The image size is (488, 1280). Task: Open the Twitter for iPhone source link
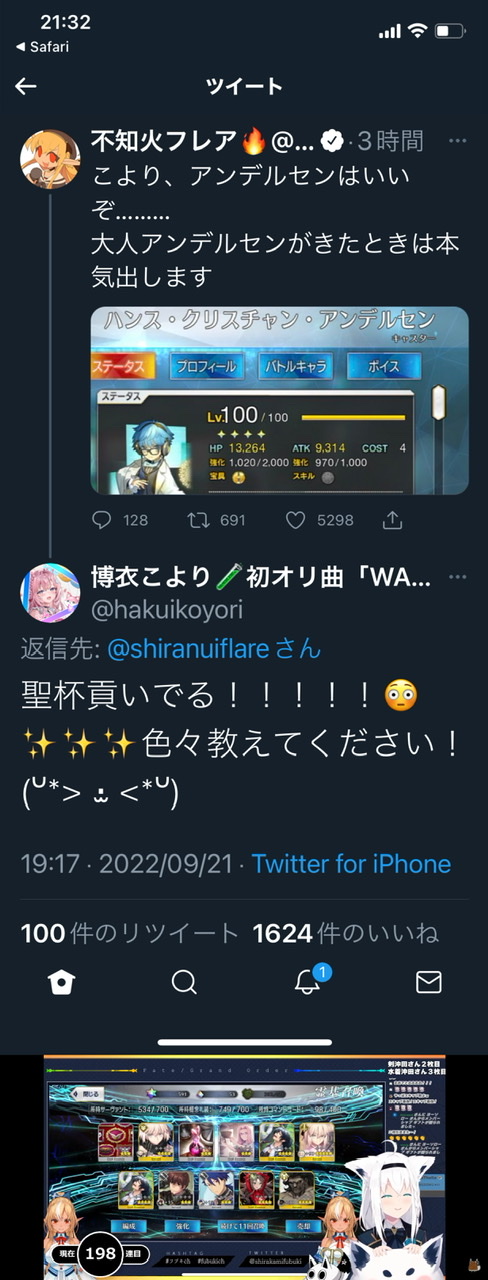[x=351, y=864]
